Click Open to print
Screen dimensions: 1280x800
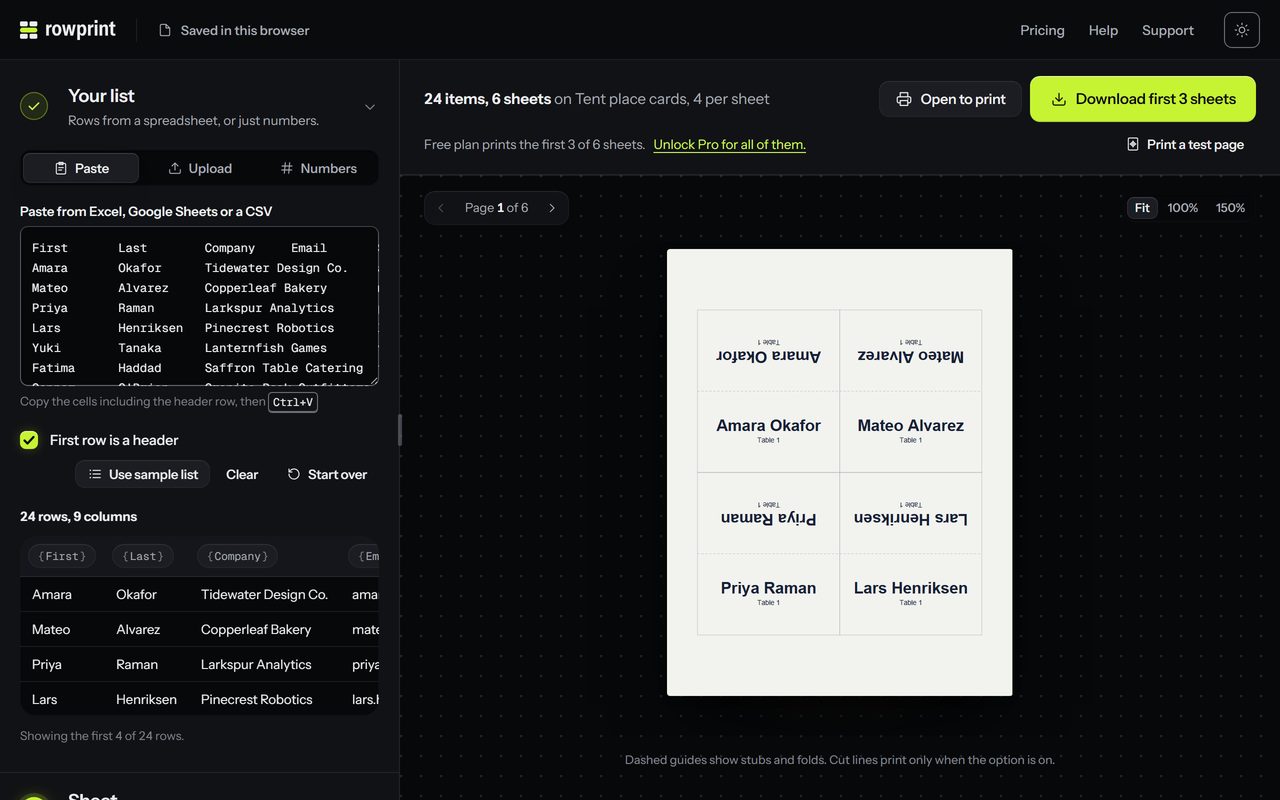950,99
